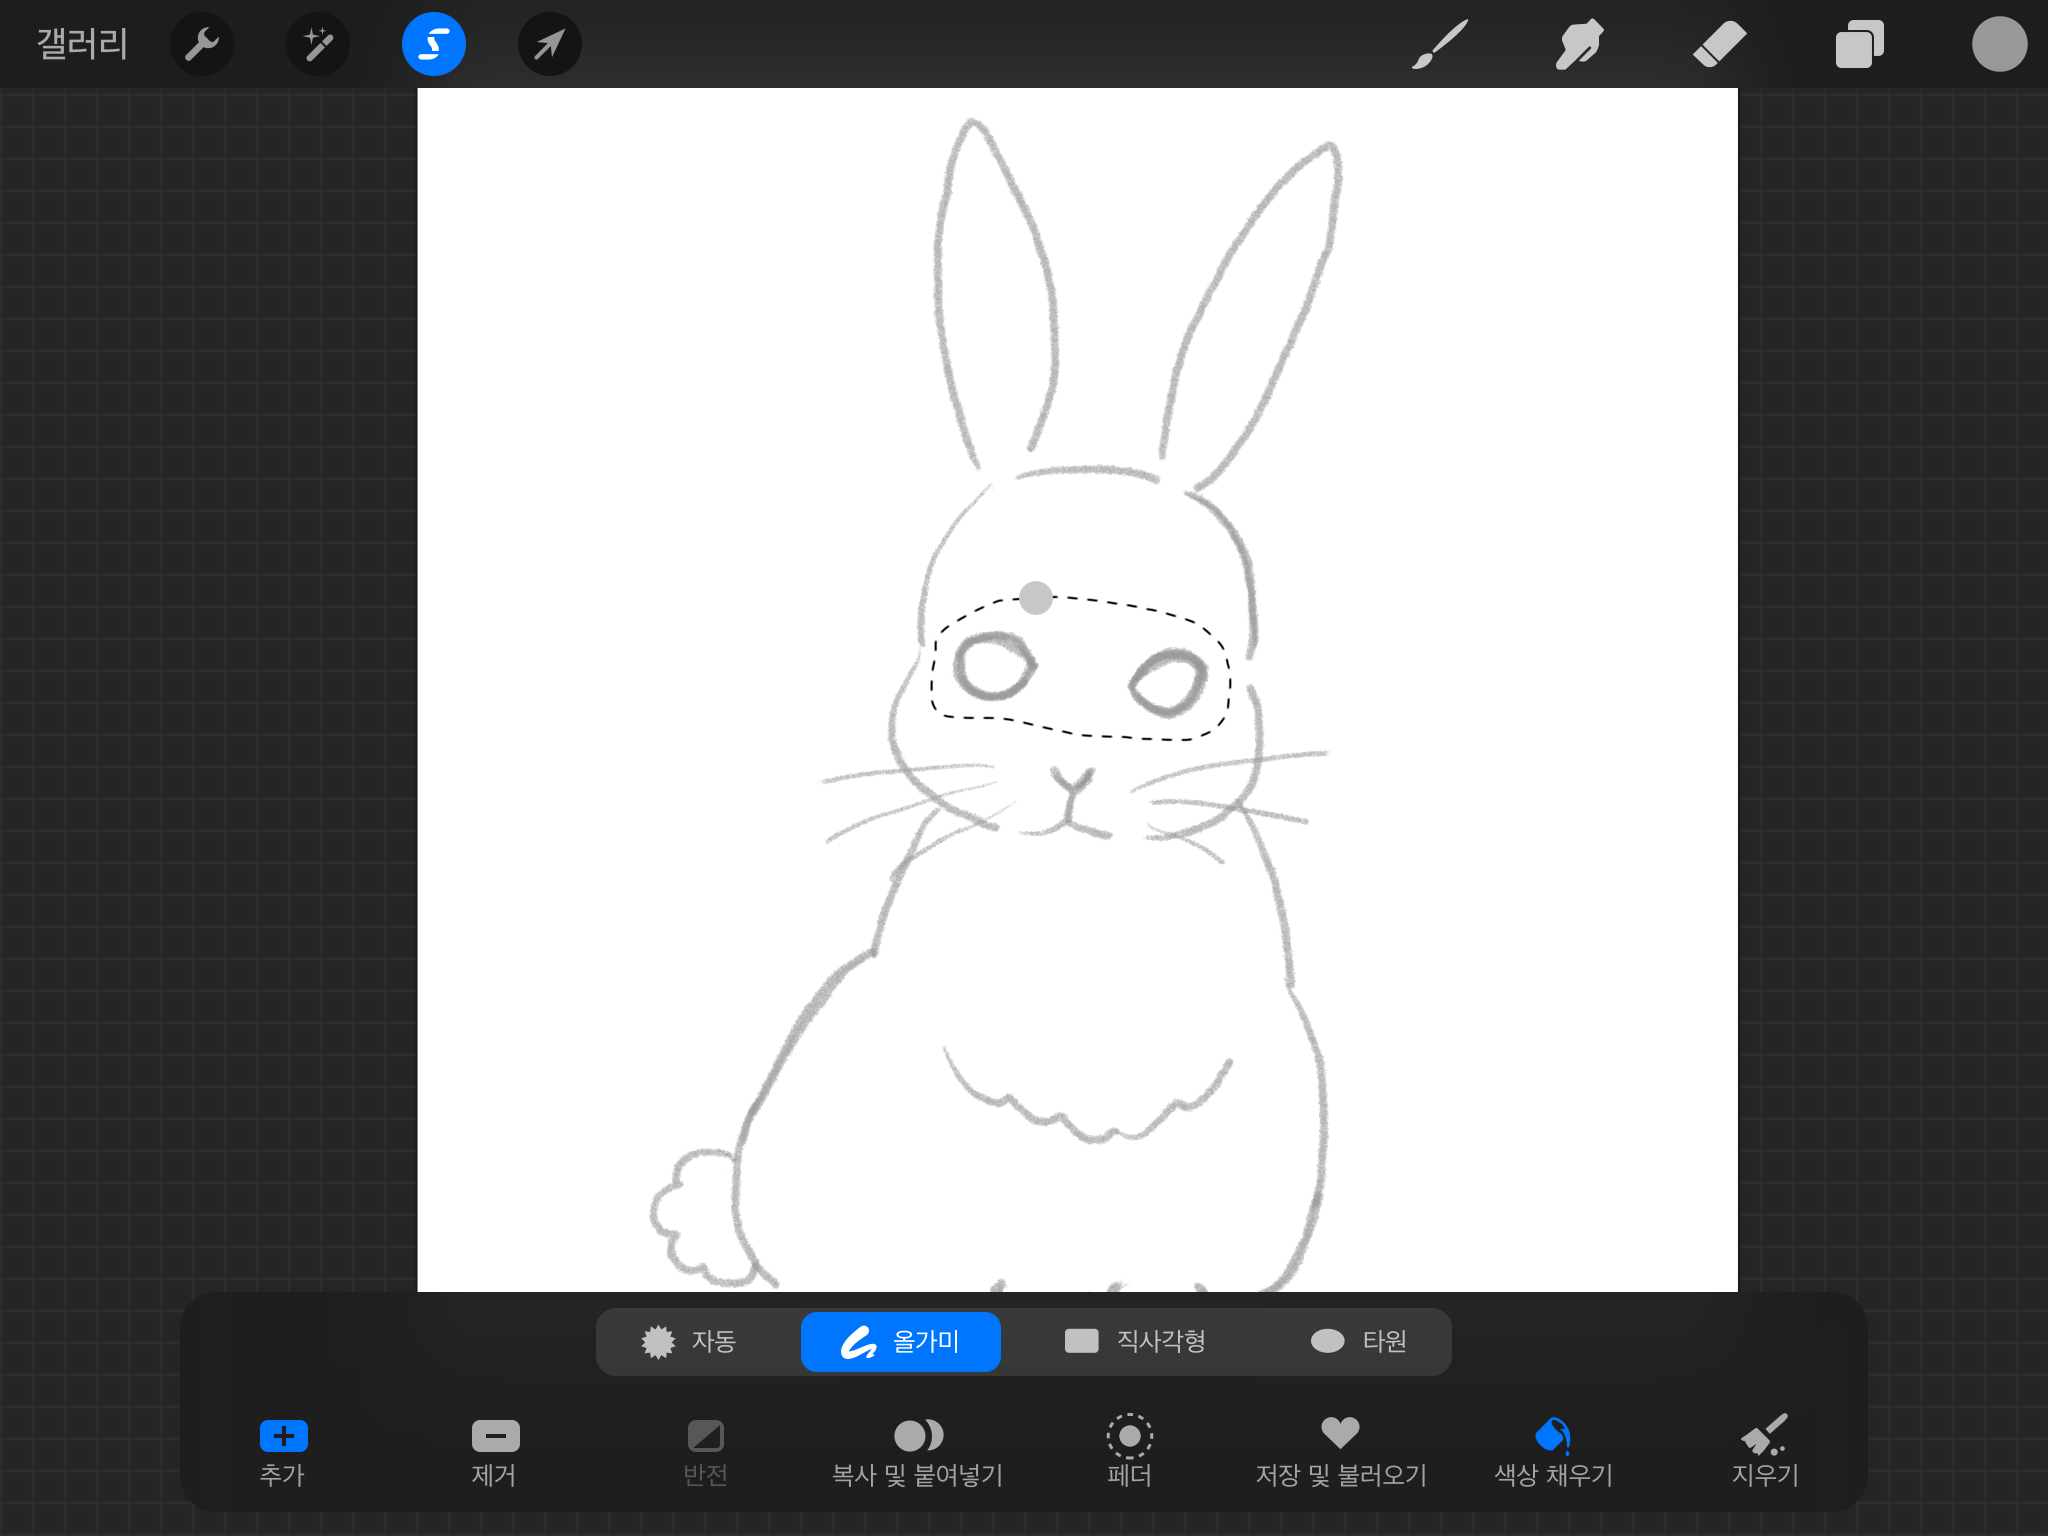Viewport: 2048px width, 1536px height.
Task: Switch selection mode to 자동
Action: pos(690,1341)
